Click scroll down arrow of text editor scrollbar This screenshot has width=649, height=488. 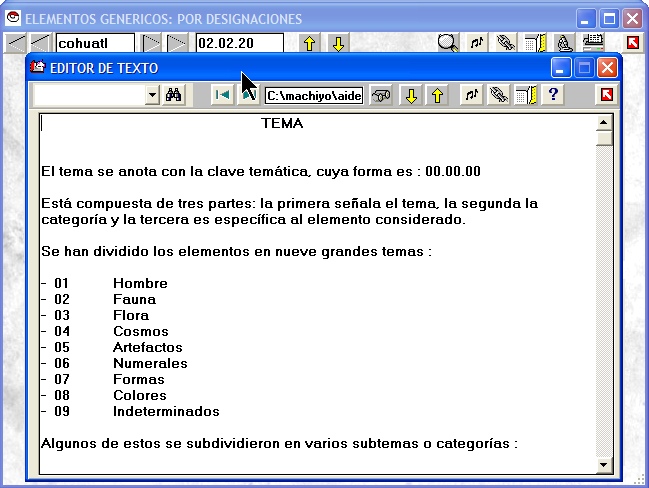[x=603, y=464]
